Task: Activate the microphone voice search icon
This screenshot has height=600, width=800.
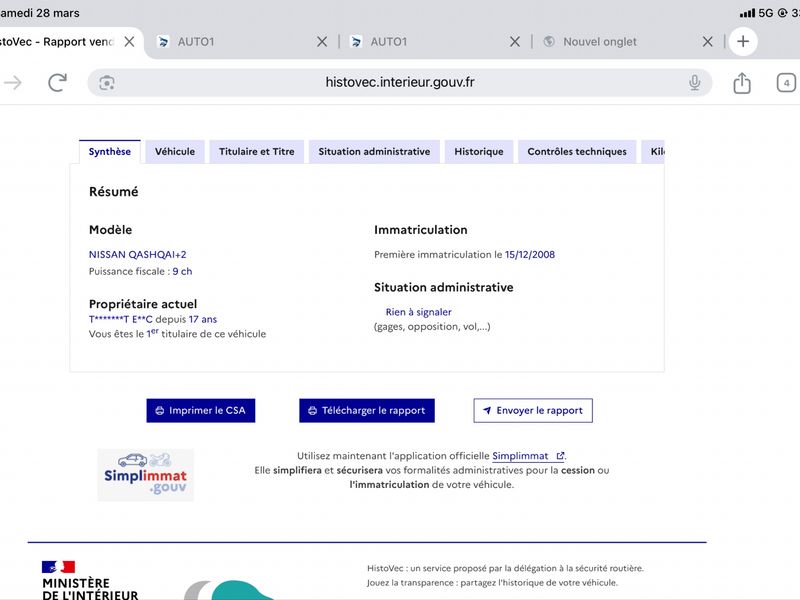Action: tap(694, 83)
